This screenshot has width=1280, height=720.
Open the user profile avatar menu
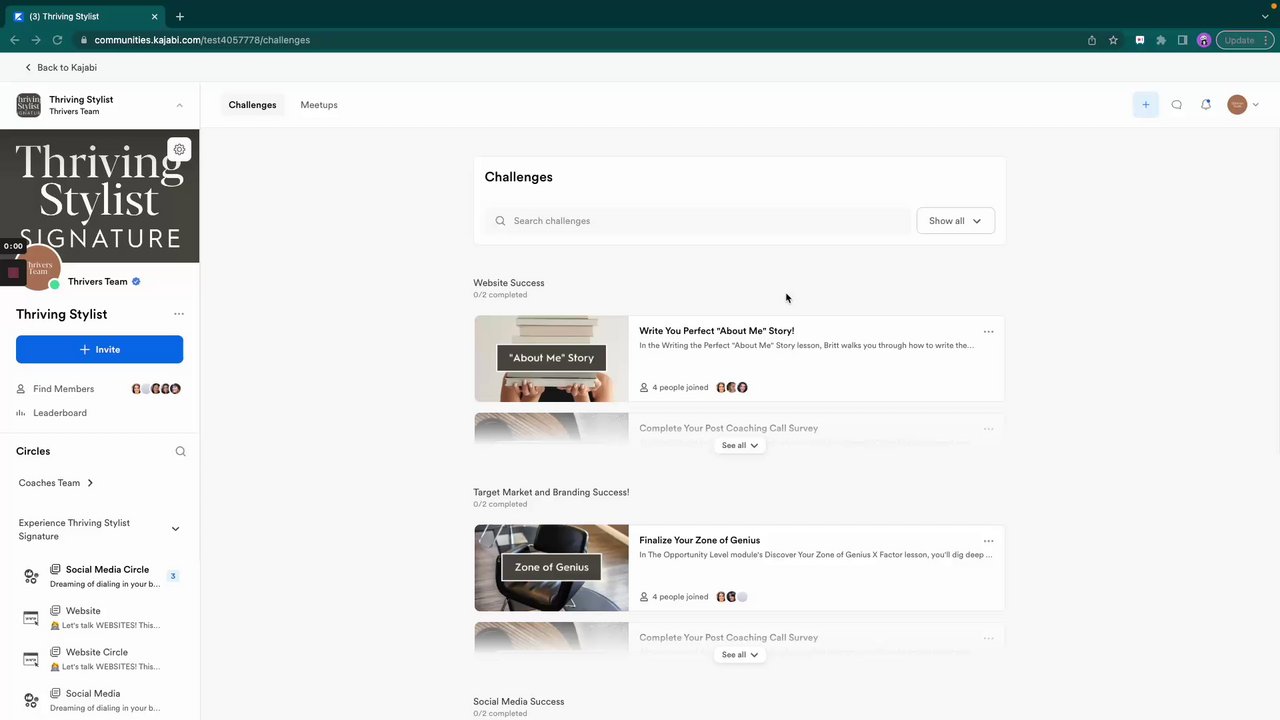point(1243,105)
